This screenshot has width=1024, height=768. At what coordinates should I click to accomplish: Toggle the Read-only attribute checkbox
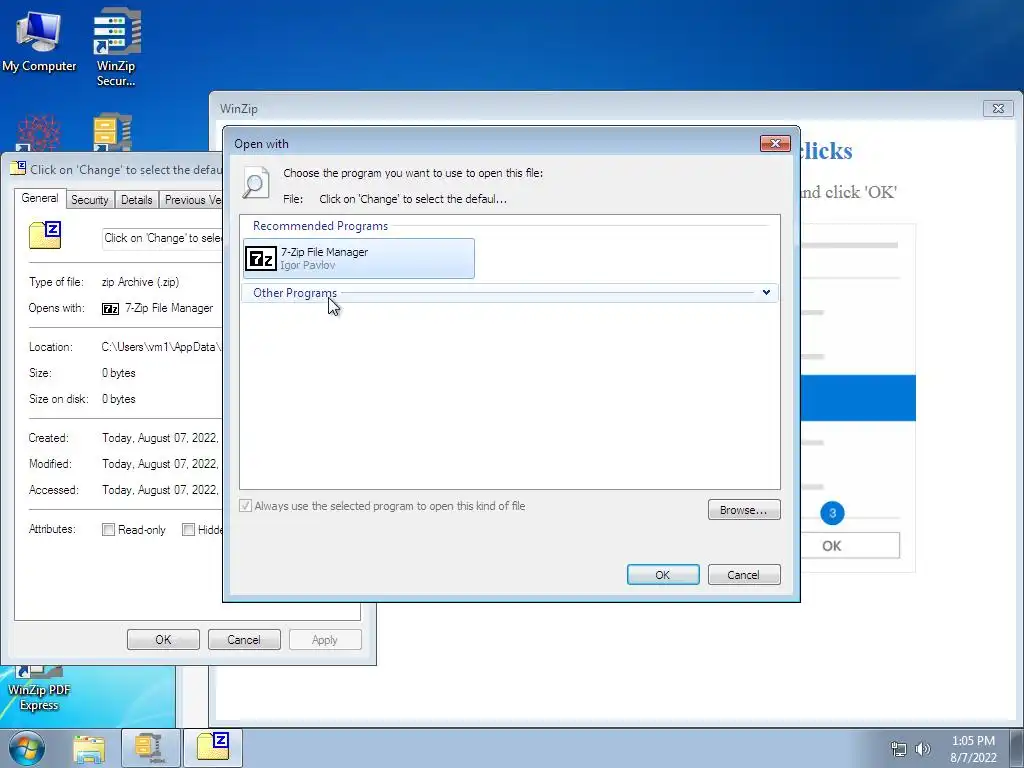click(x=108, y=530)
